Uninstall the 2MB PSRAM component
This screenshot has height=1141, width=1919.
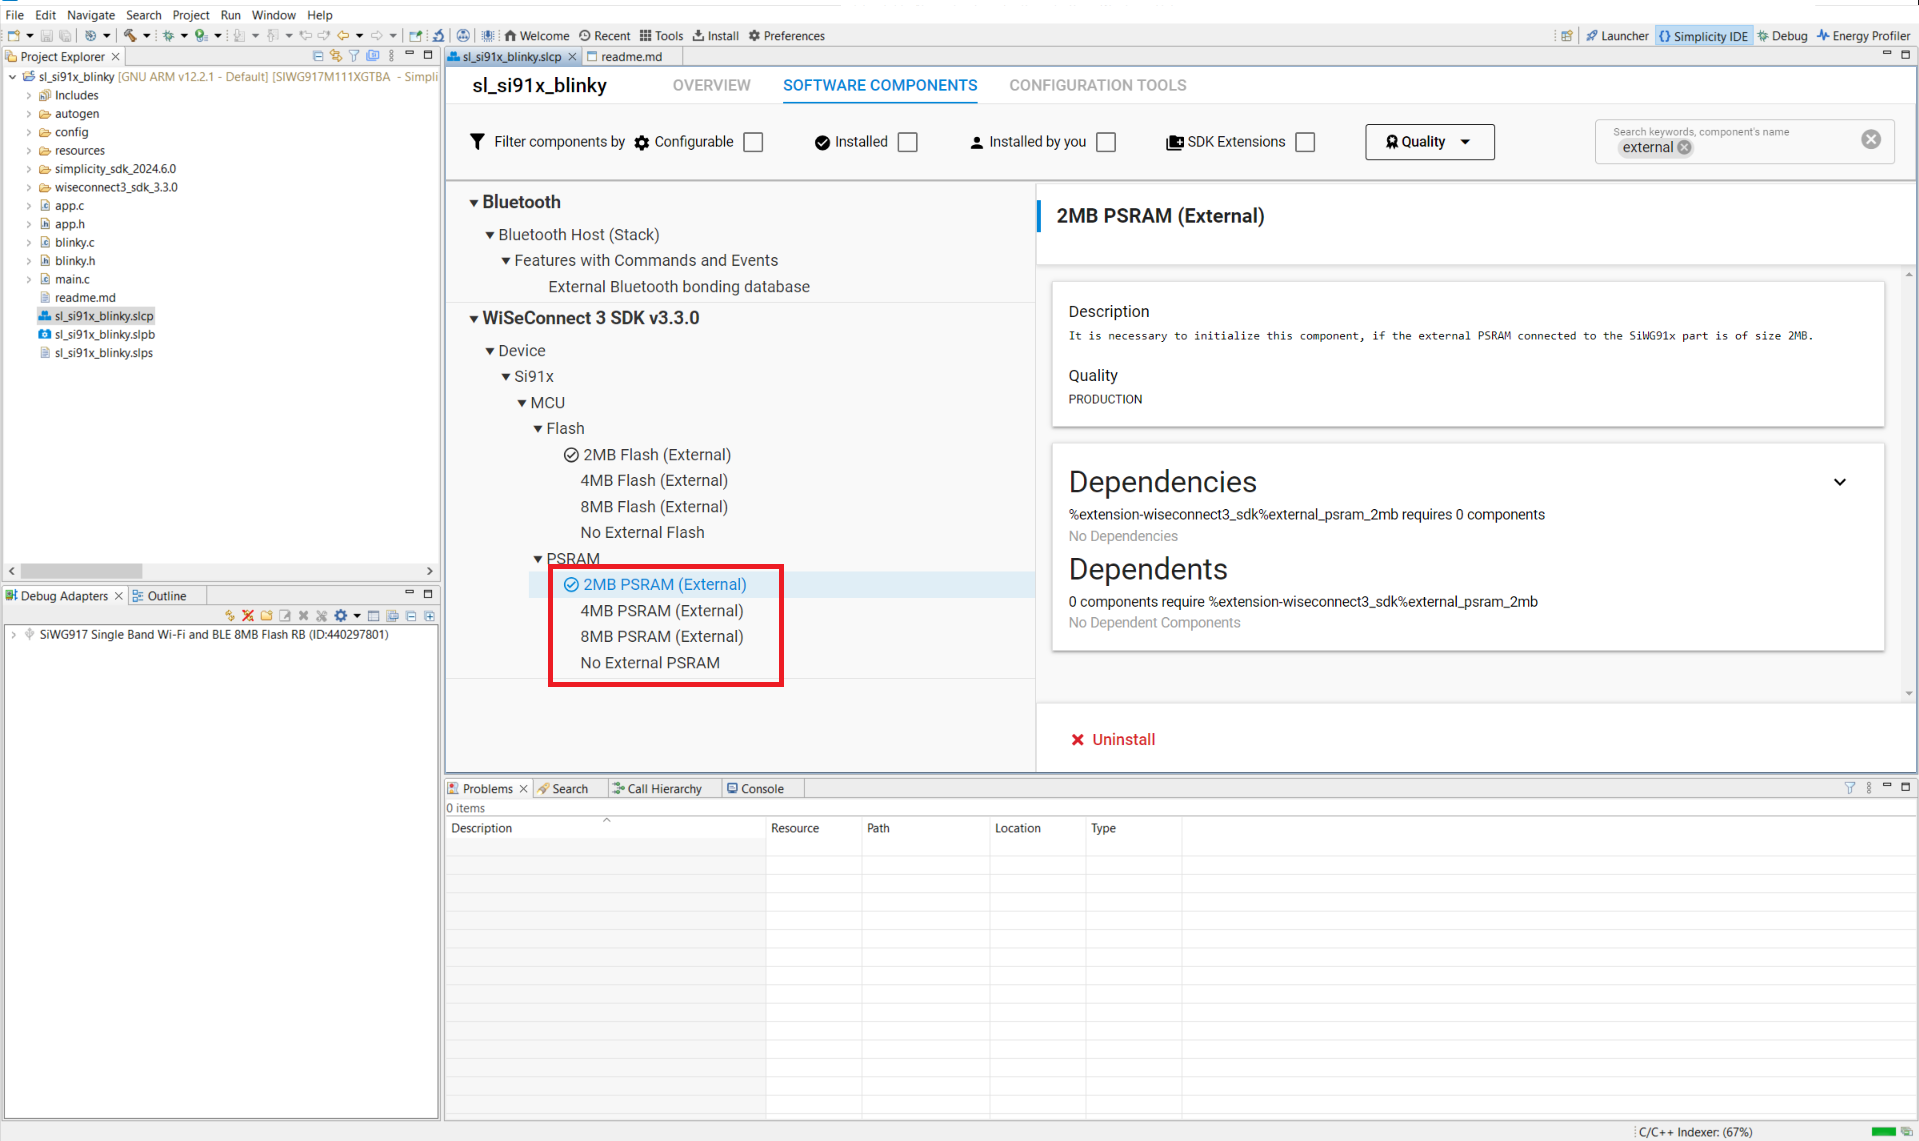coord(1113,740)
